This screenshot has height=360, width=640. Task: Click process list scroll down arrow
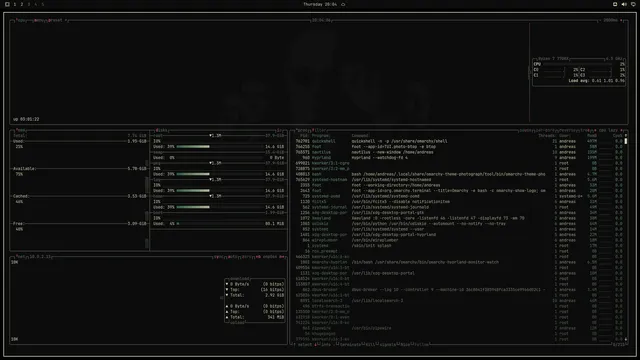(626, 339)
